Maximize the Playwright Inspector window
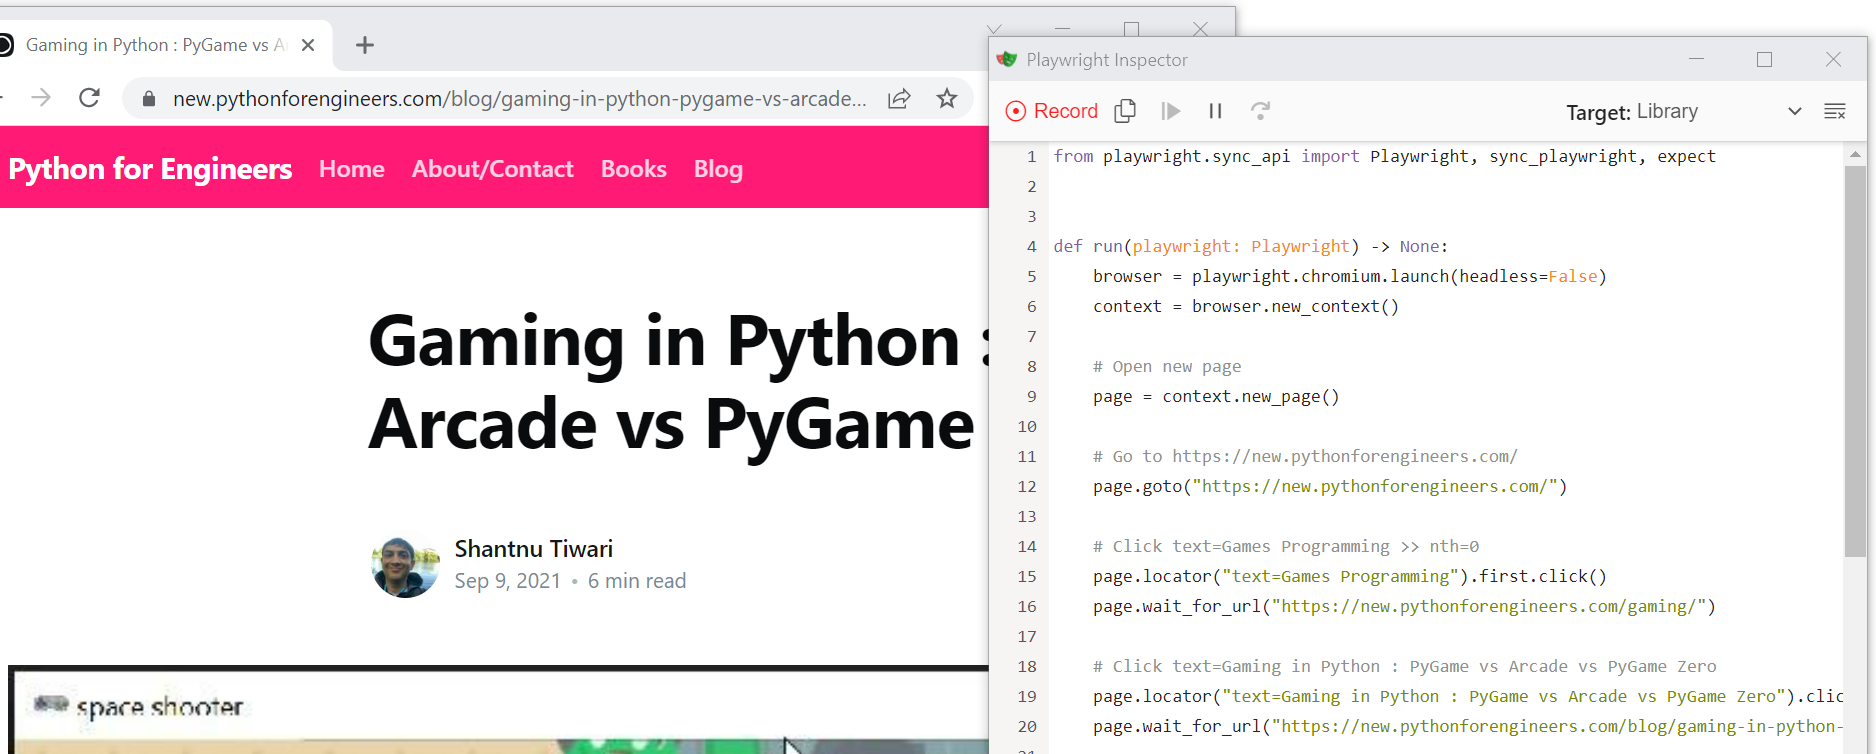The image size is (1876, 754). click(x=1764, y=59)
